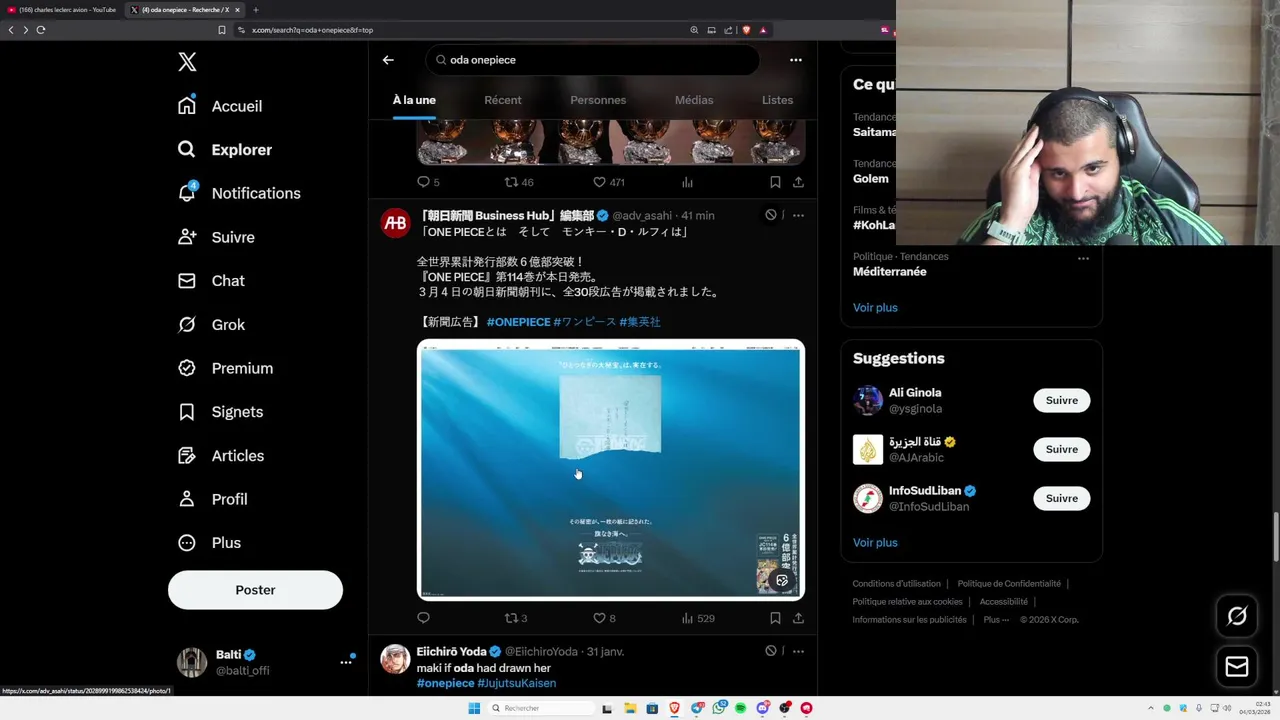Open search options three-dot menu
Viewport: 1280px width, 720px height.
coord(796,60)
